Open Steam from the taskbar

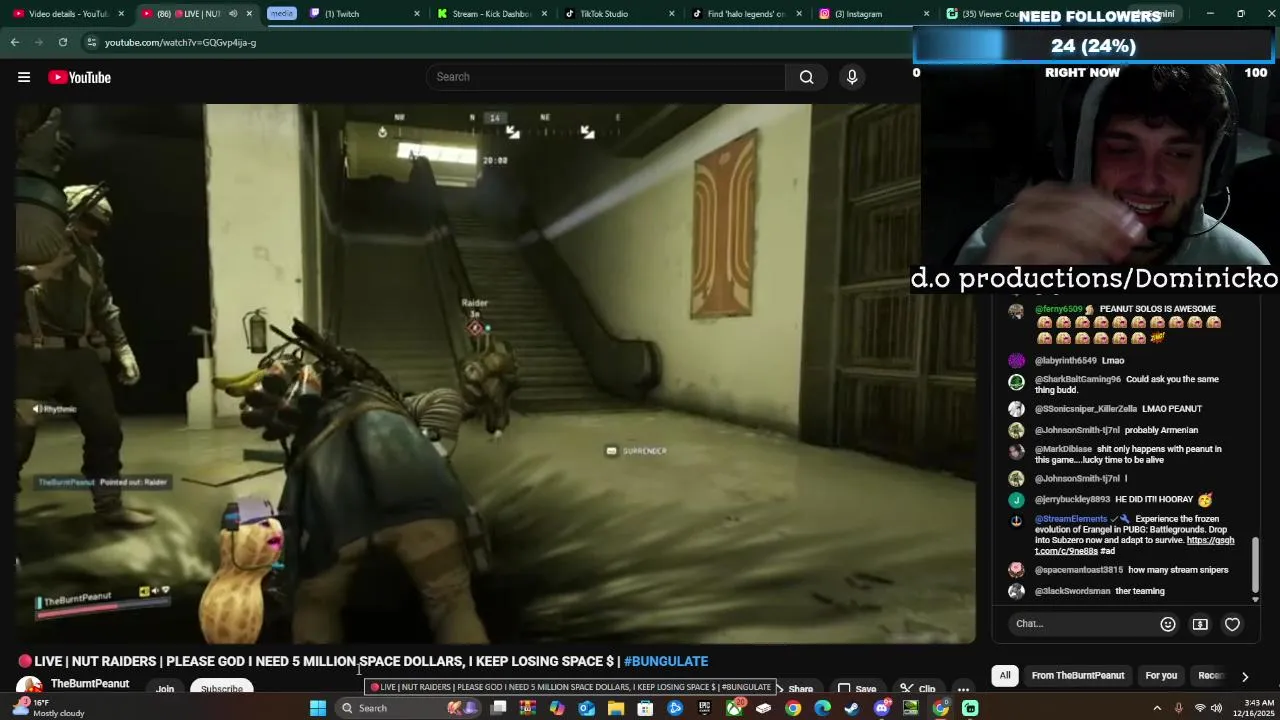coord(851,708)
